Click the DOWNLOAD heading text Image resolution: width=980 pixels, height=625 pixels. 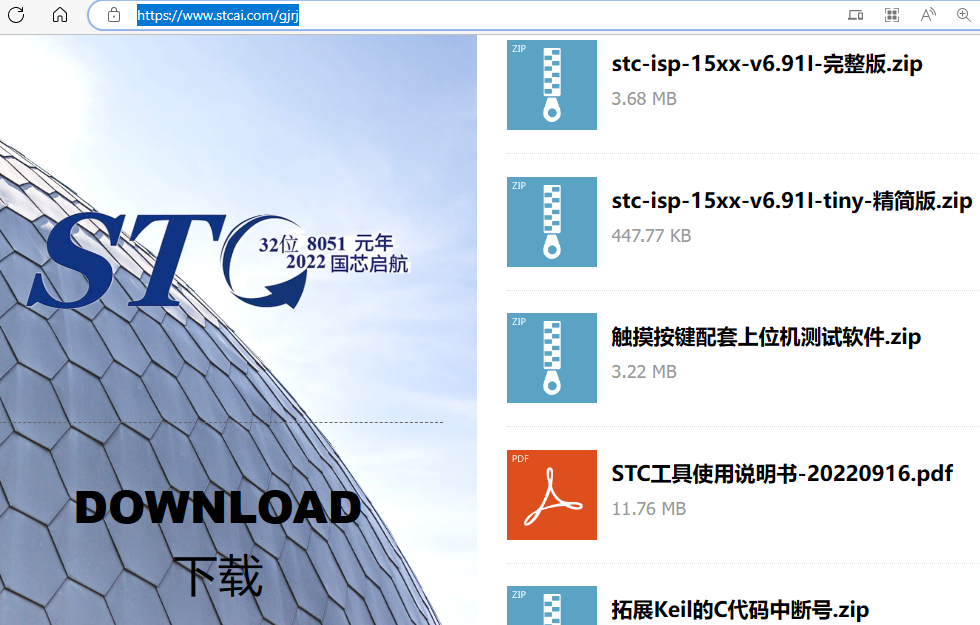tap(218, 507)
